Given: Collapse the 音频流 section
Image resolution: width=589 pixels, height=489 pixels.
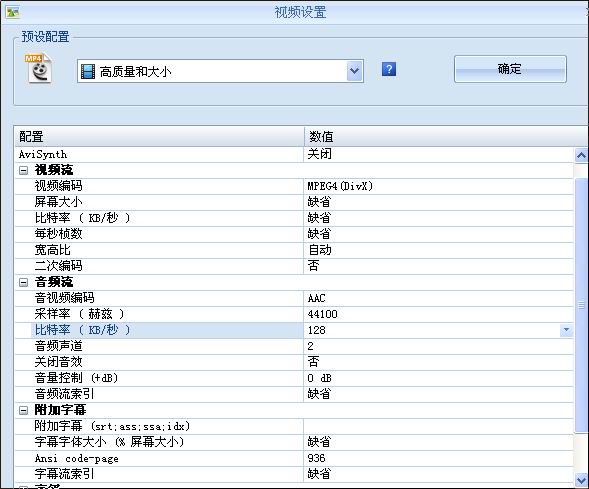Looking at the screenshot, I should tap(23, 282).
